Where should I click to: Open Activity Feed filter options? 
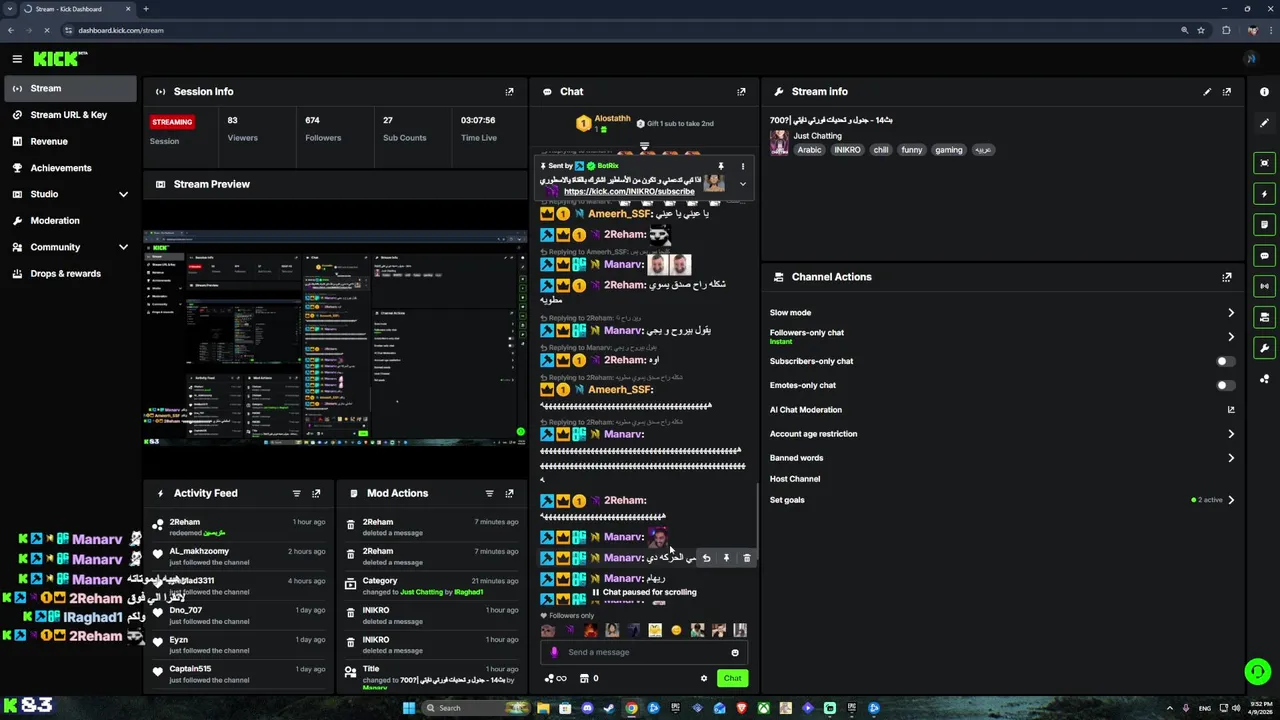click(296, 493)
